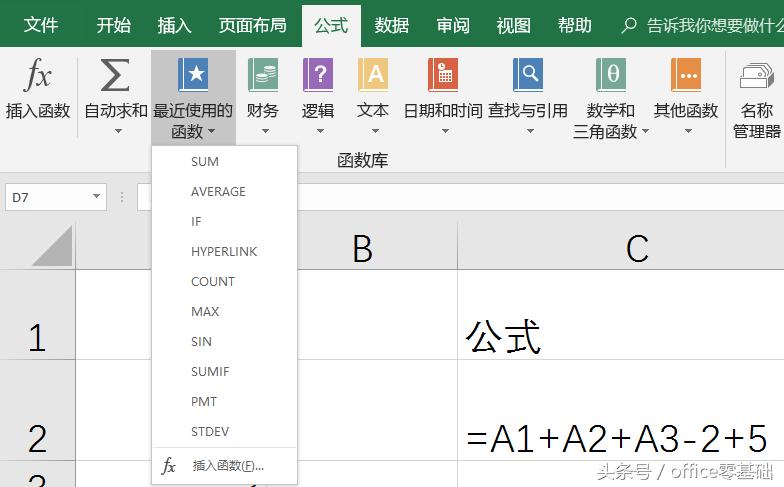Click the Recently Used functions star book icon

193,74
